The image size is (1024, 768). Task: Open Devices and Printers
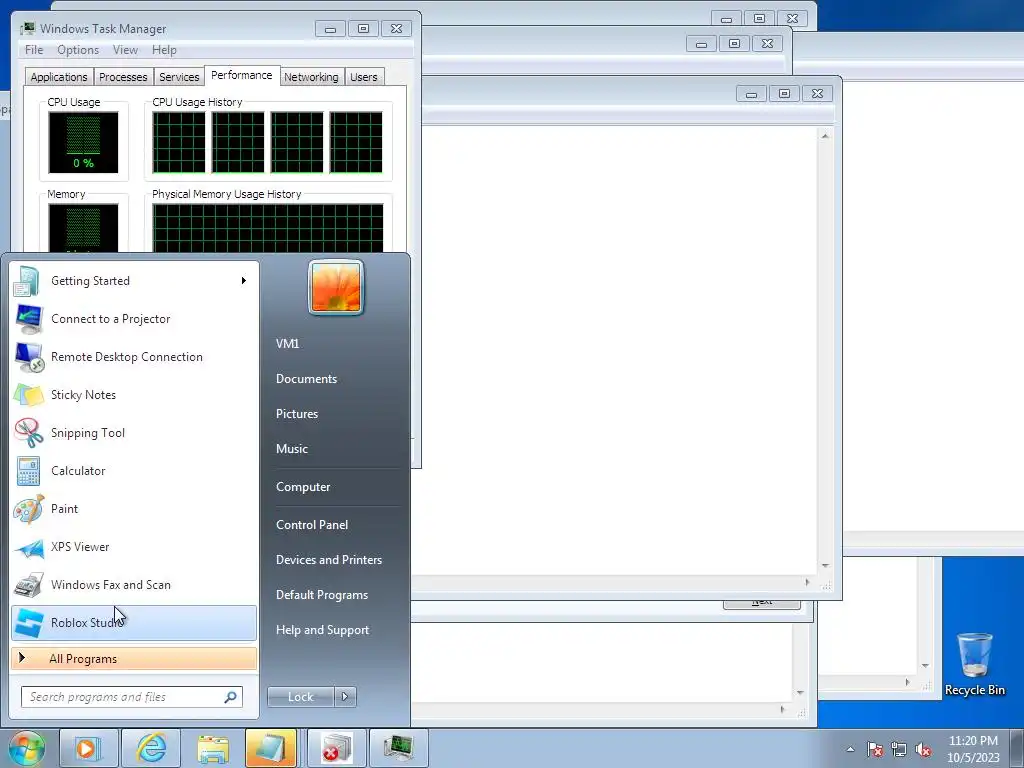328,560
